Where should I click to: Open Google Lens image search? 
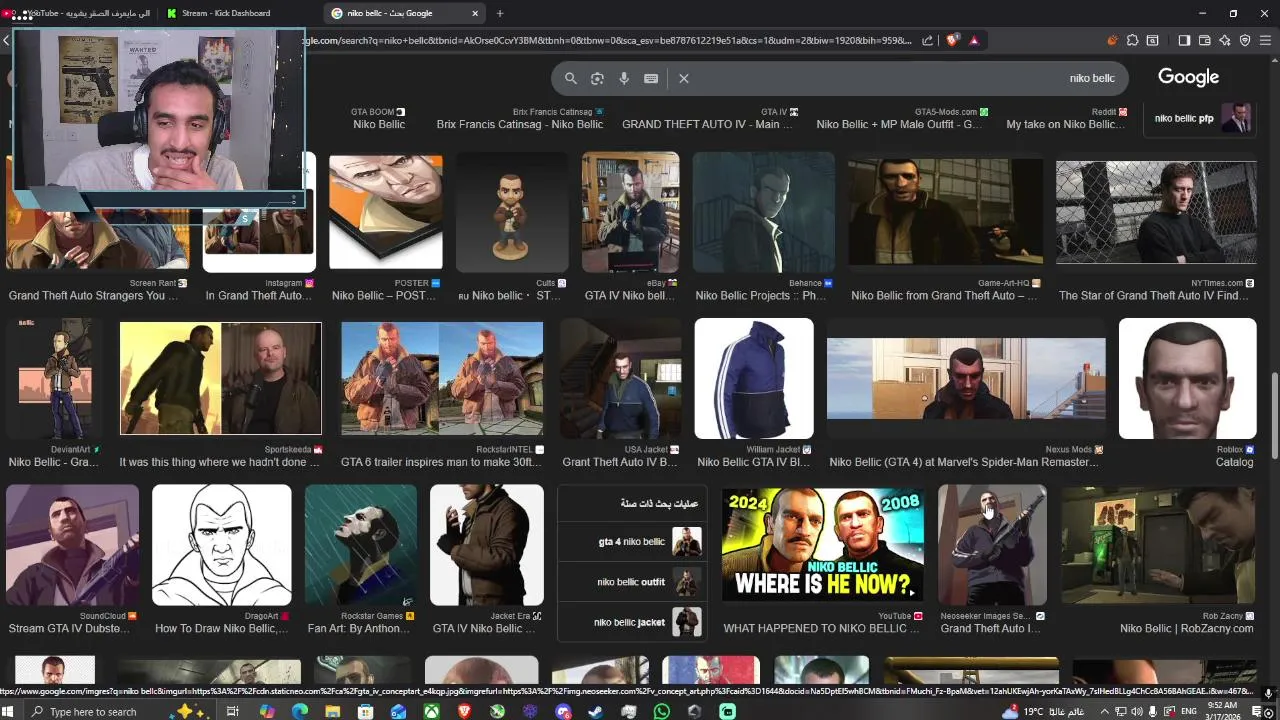coord(597,78)
